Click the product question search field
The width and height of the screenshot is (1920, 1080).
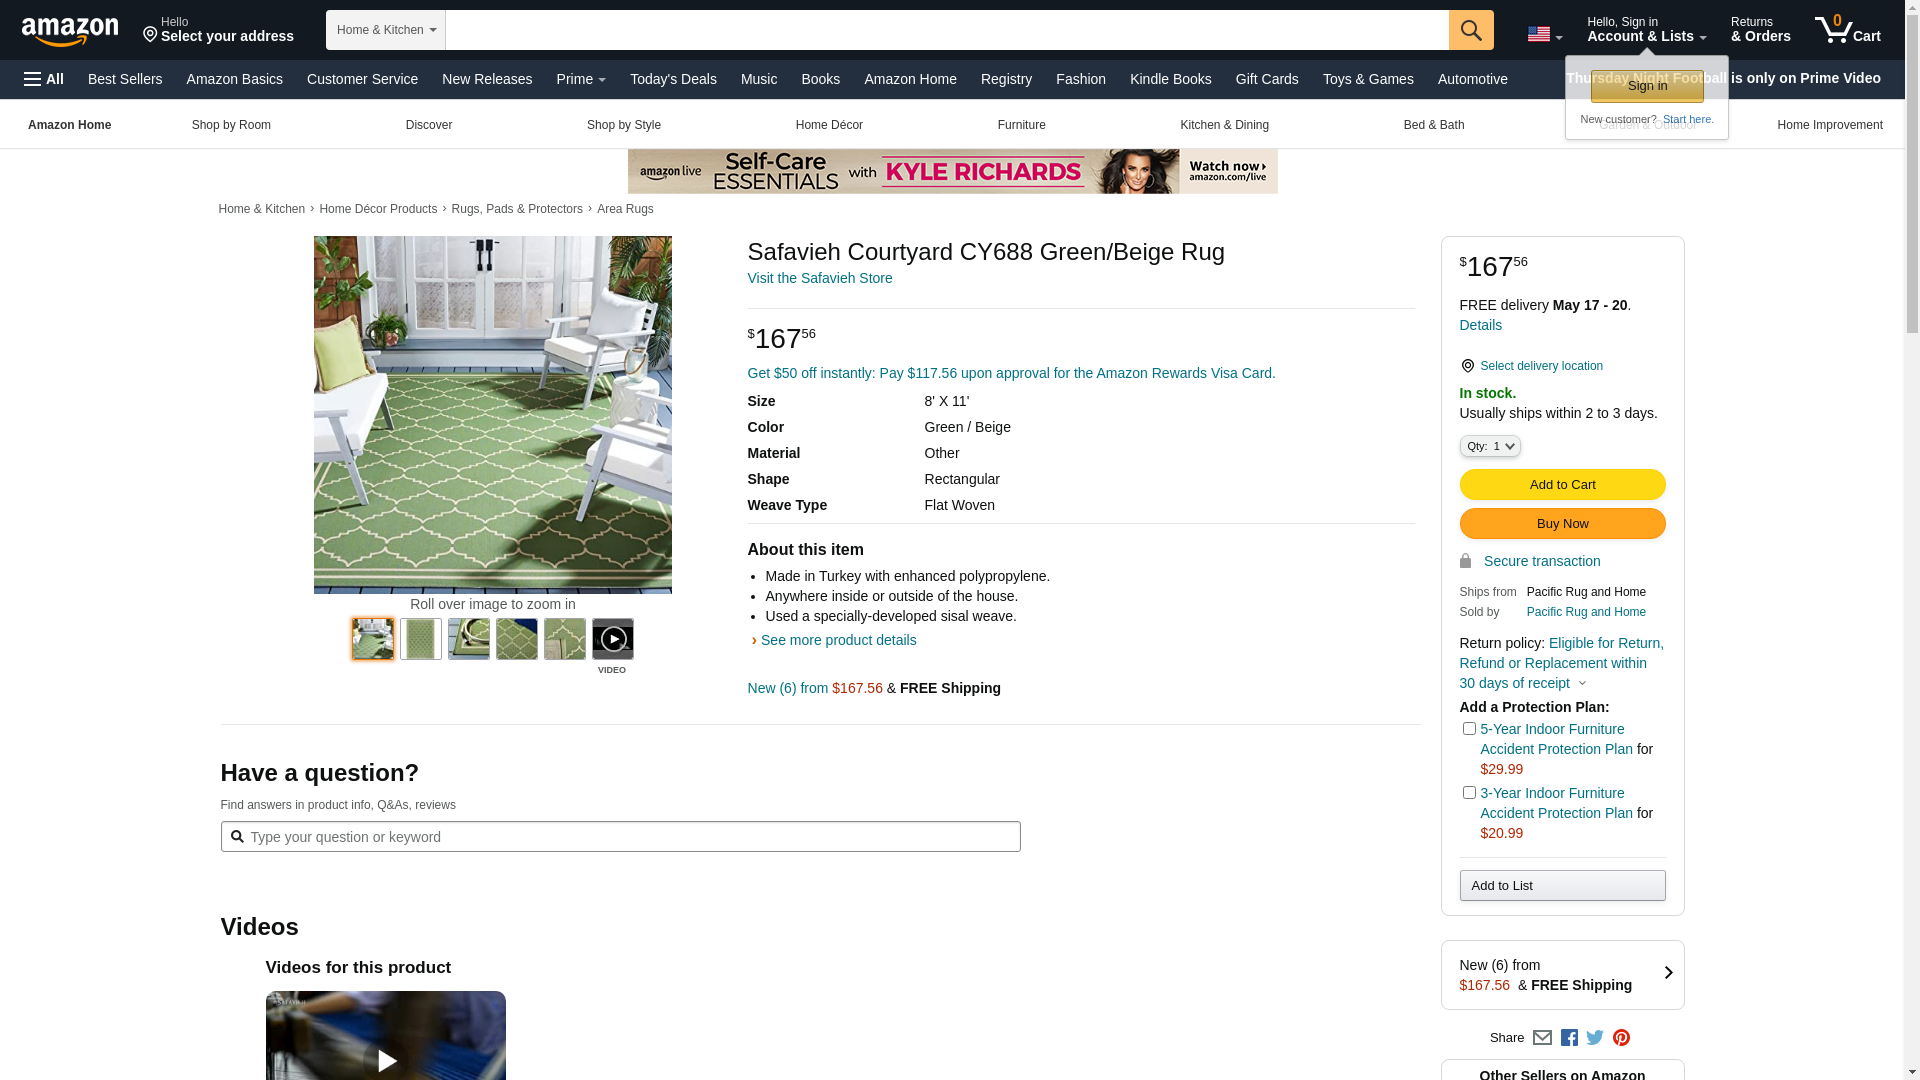pyautogui.click(x=620, y=837)
